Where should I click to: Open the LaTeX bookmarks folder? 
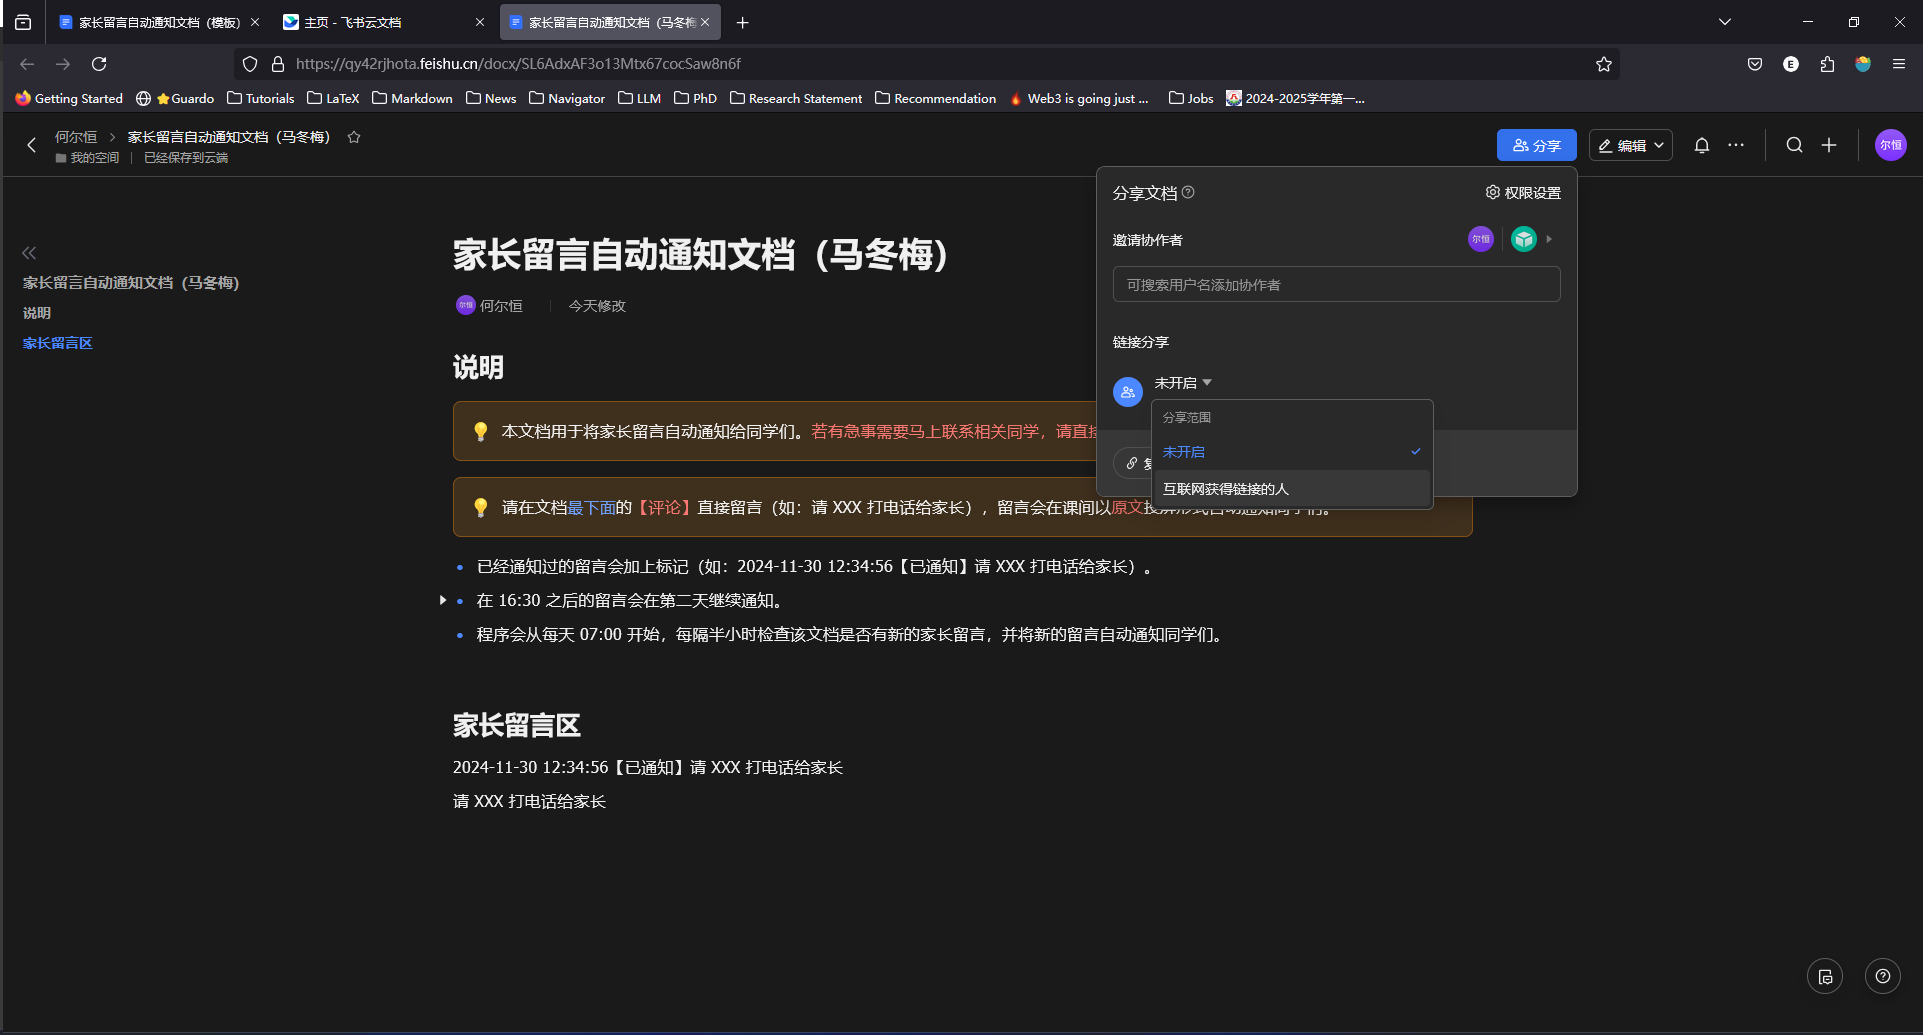click(x=333, y=98)
